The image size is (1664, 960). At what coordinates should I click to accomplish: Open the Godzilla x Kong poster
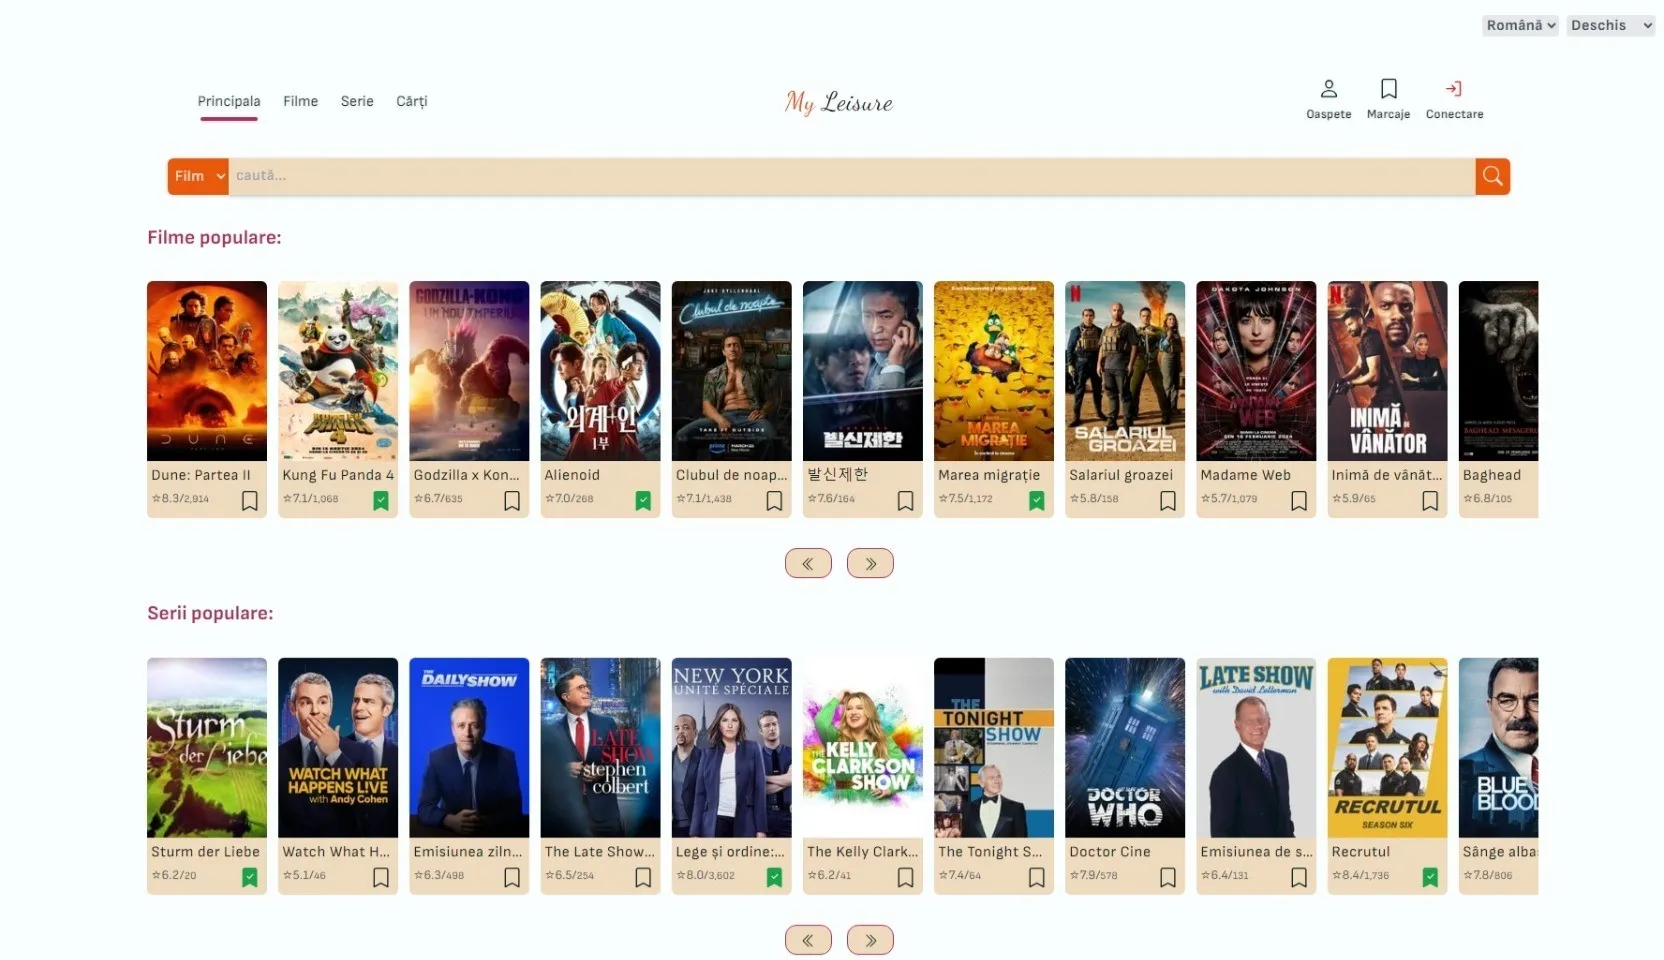[469, 371]
